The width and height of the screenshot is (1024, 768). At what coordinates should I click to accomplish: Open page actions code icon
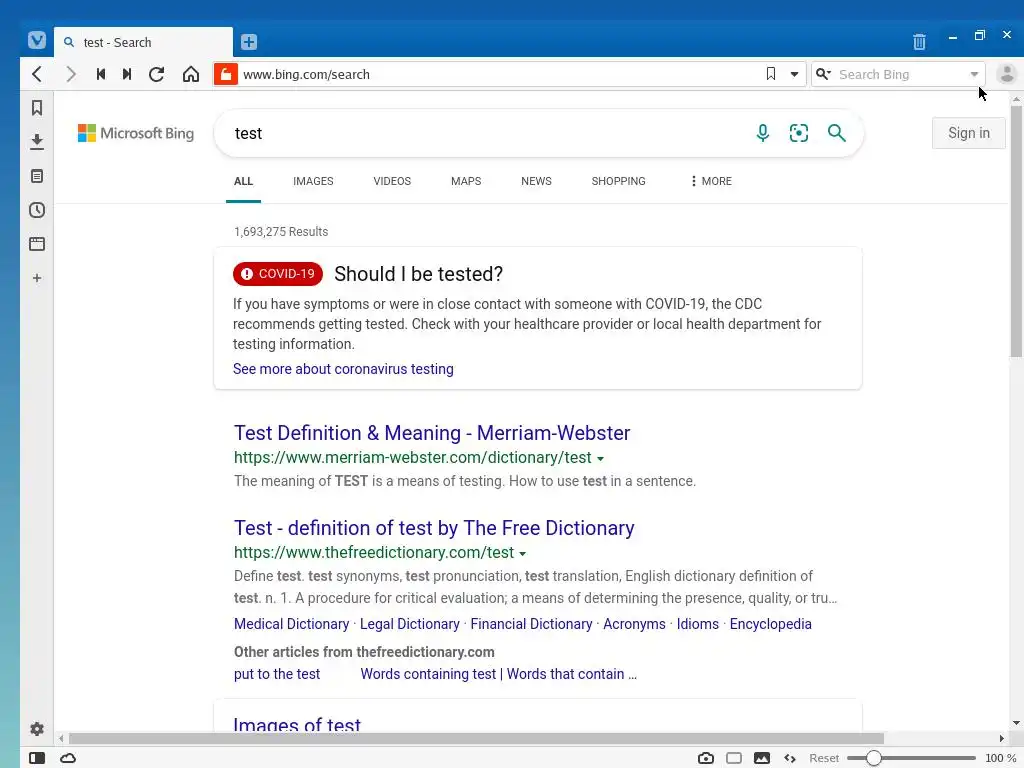click(790, 758)
